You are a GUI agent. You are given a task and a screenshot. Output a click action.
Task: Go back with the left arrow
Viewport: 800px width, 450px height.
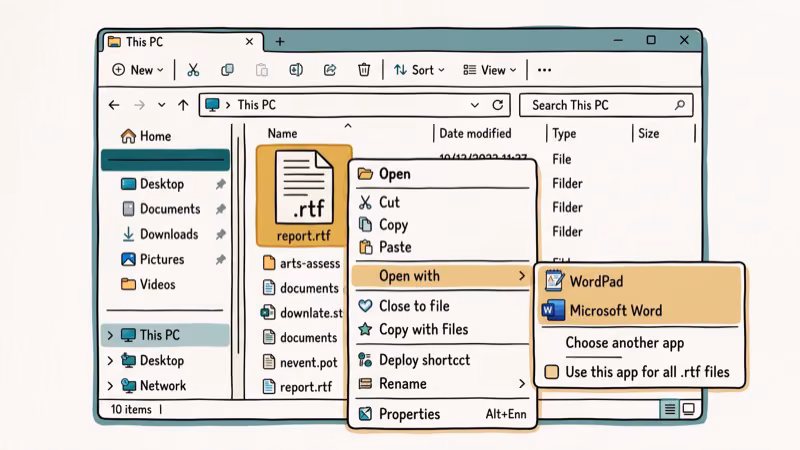(114, 105)
